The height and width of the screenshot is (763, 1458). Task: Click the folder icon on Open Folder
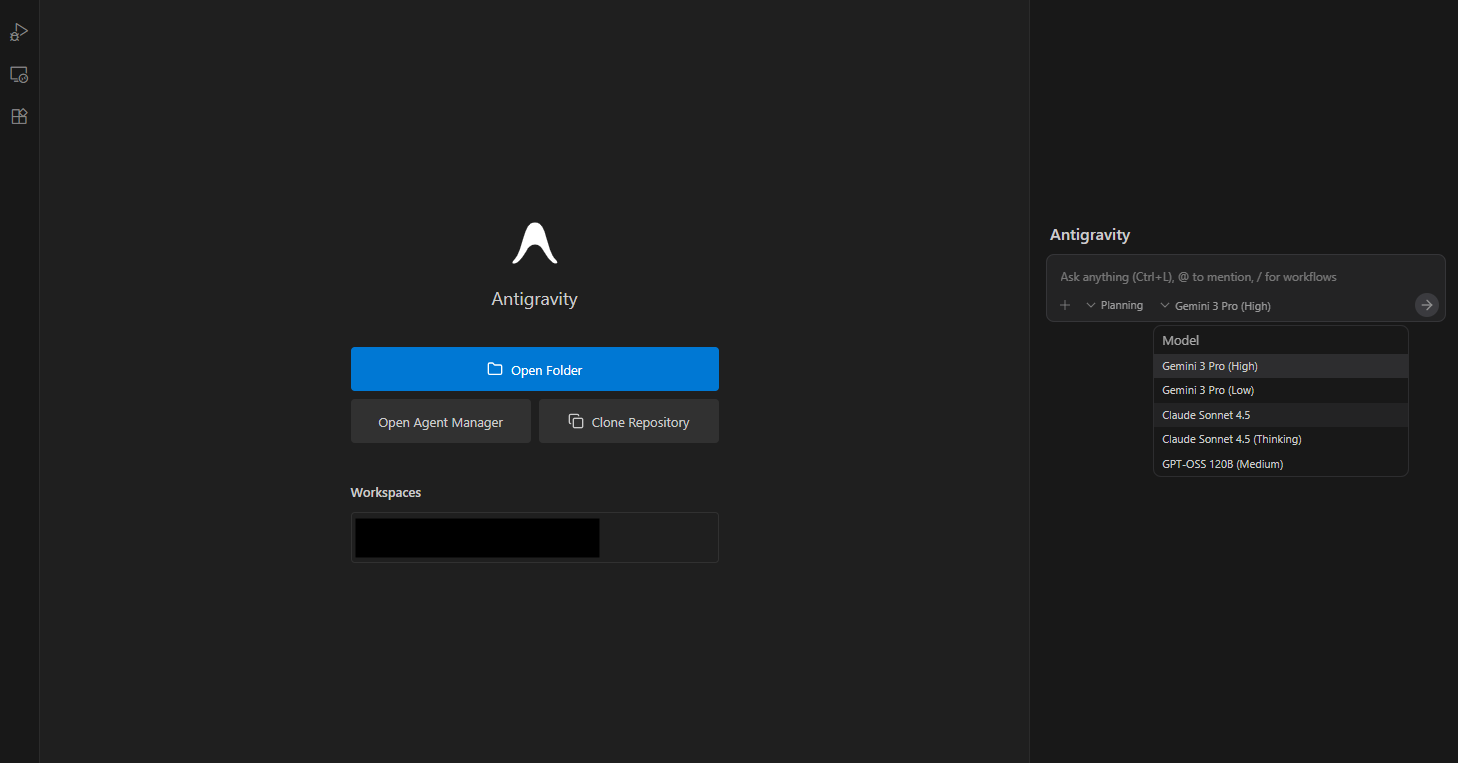[x=495, y=370]
